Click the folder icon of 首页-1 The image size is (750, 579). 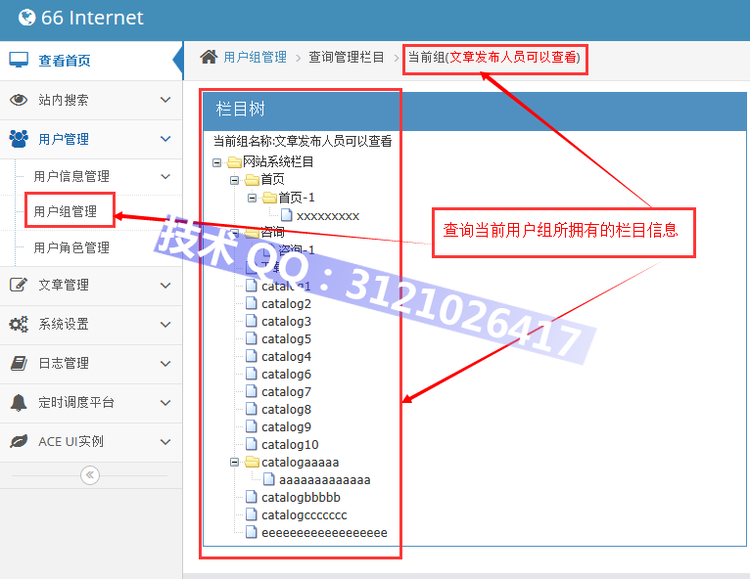click(x=269, y=198)
